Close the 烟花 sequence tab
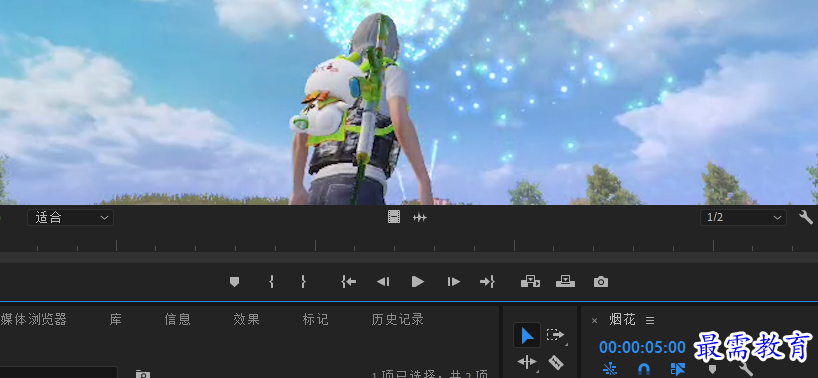Image resolution: width=818 pixels, height=378 pixels. [594, 321]
